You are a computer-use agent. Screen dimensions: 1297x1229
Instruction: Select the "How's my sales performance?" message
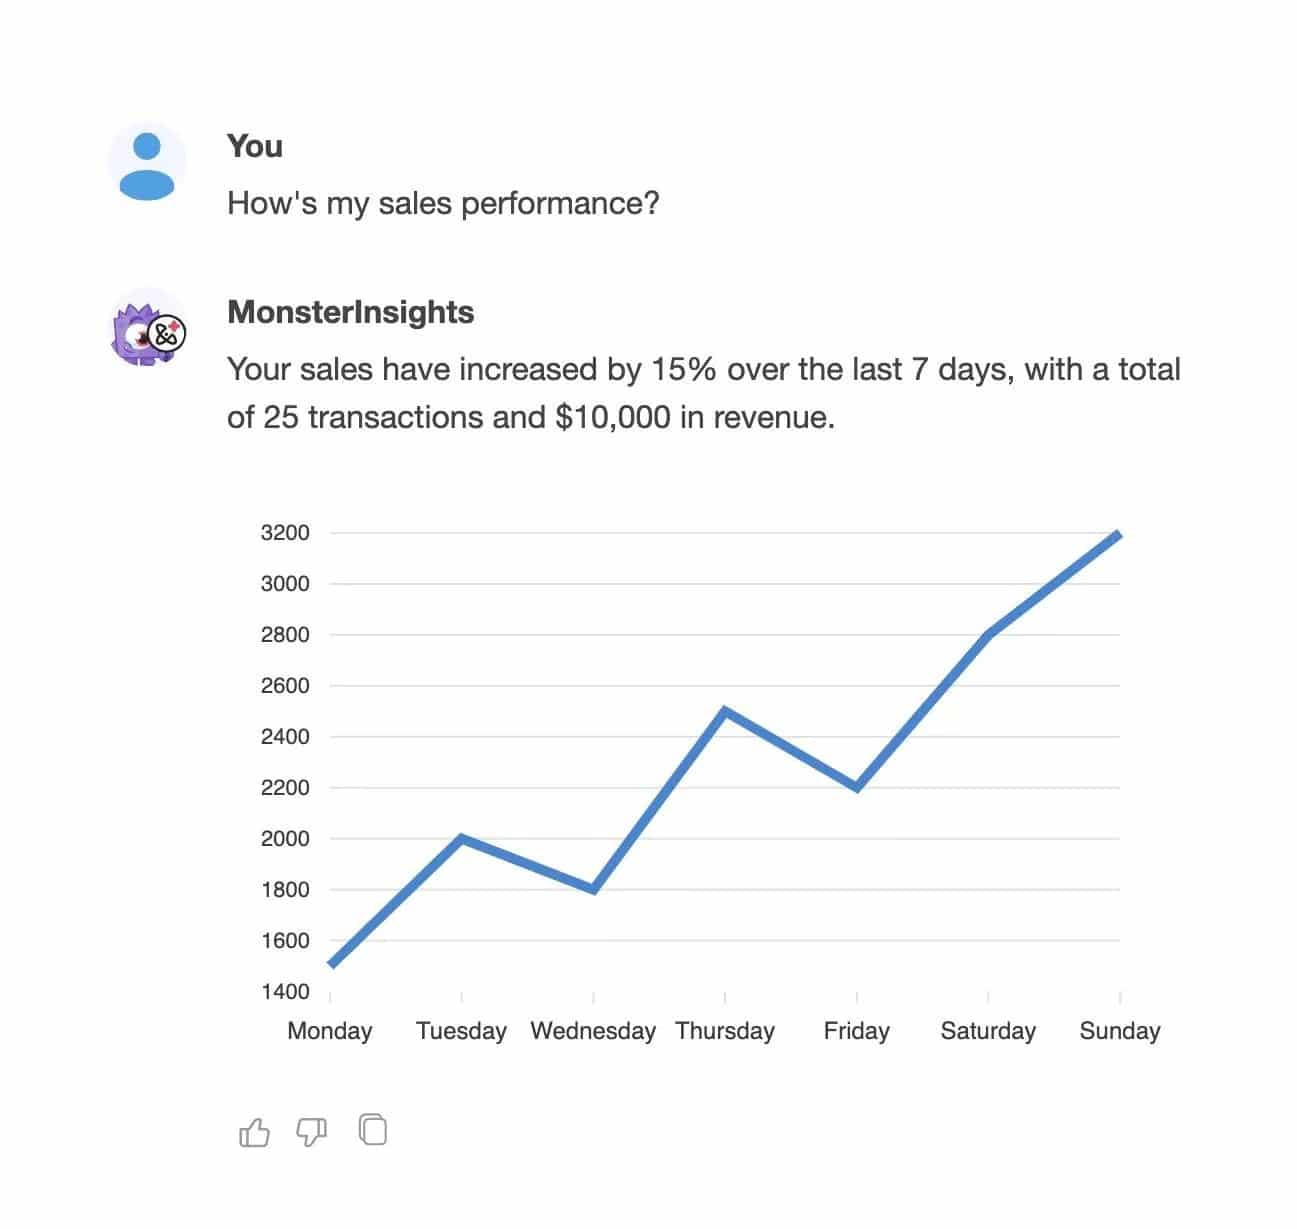(x=443, y=203)
